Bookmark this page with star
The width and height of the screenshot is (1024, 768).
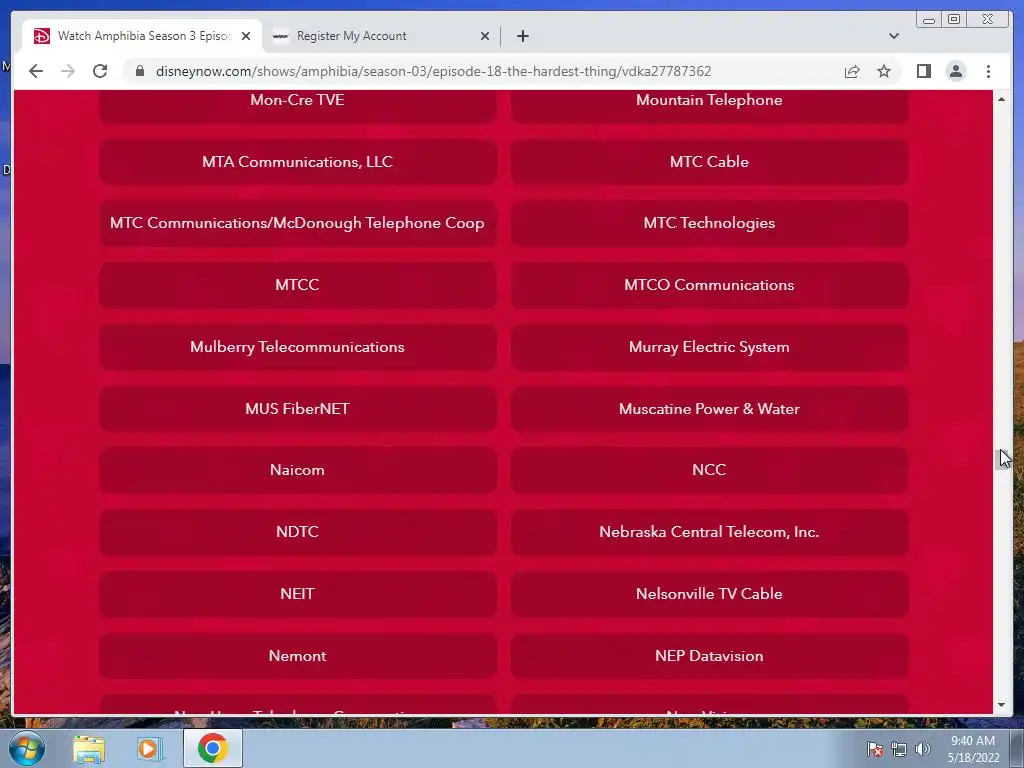(x=884, y=71)
